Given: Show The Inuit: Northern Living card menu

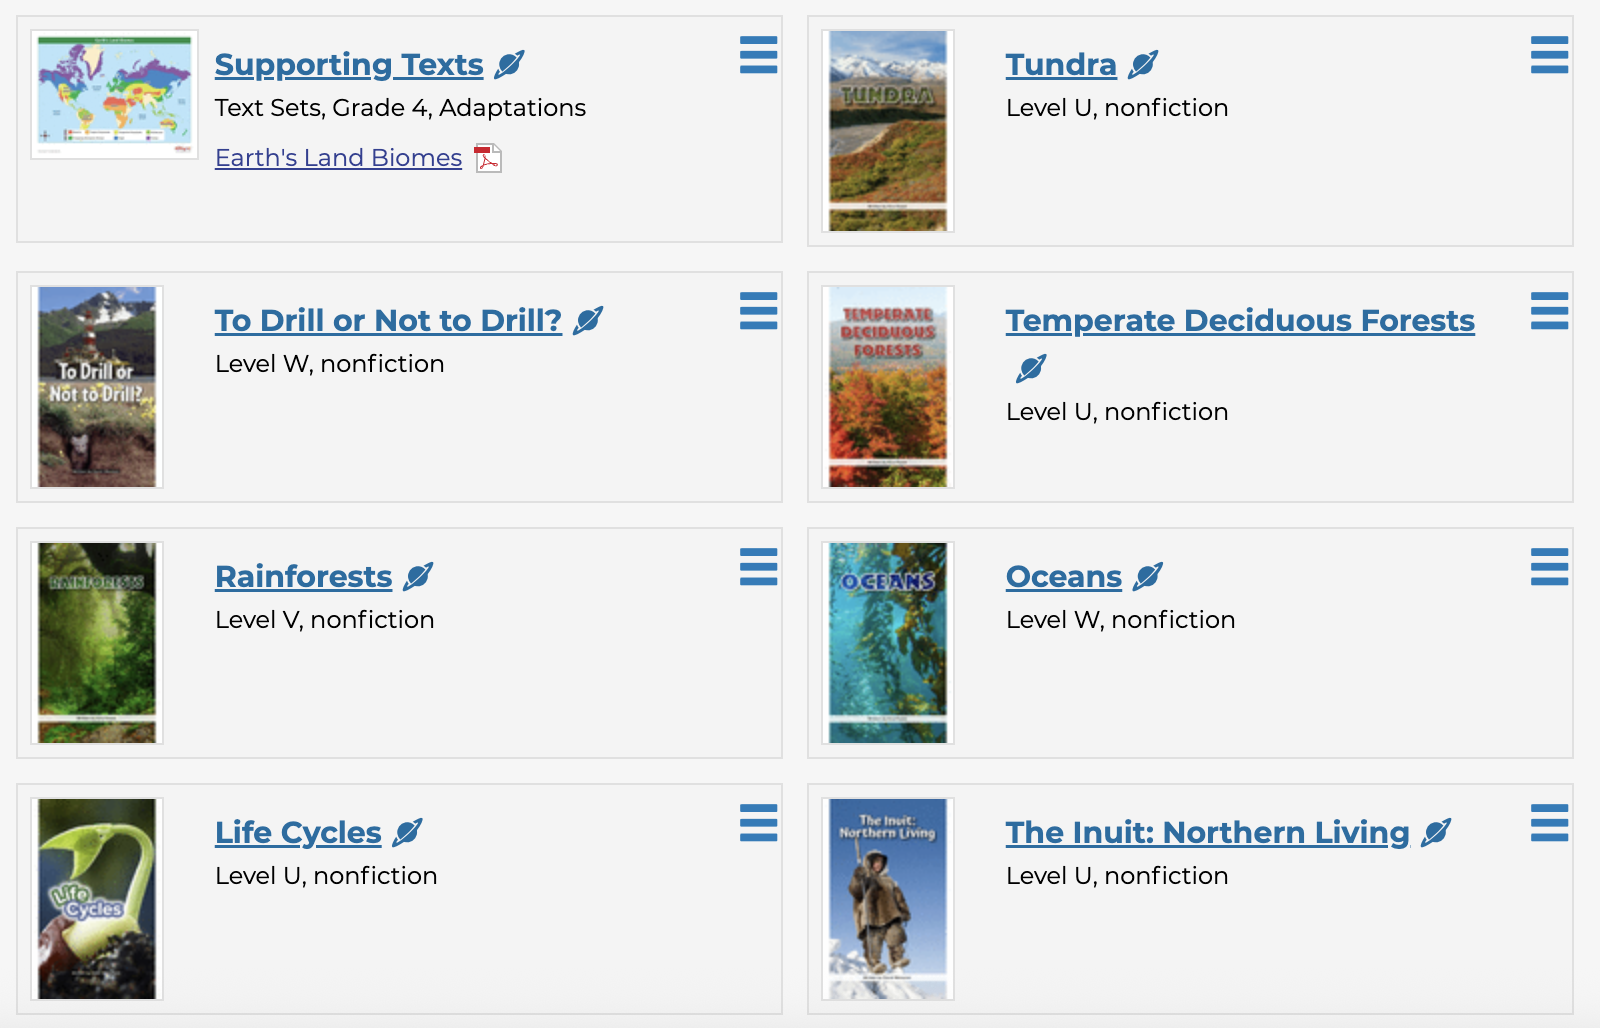Looking at the screenshot, I should click(x=1549, y=823).
